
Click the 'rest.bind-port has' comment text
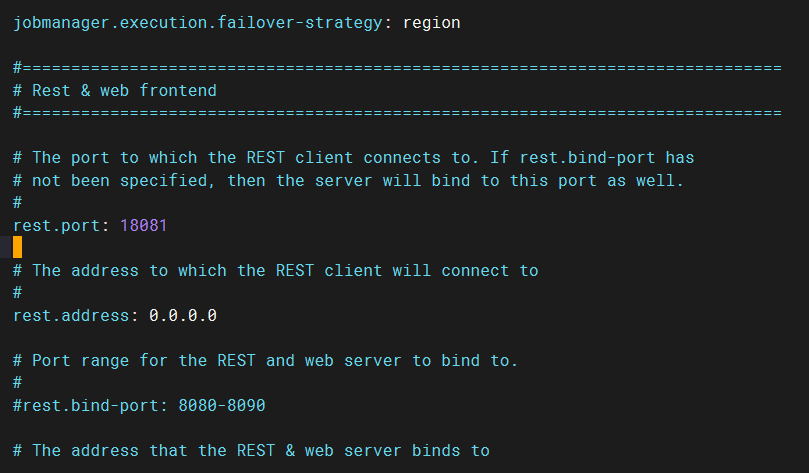coord(607,158)
